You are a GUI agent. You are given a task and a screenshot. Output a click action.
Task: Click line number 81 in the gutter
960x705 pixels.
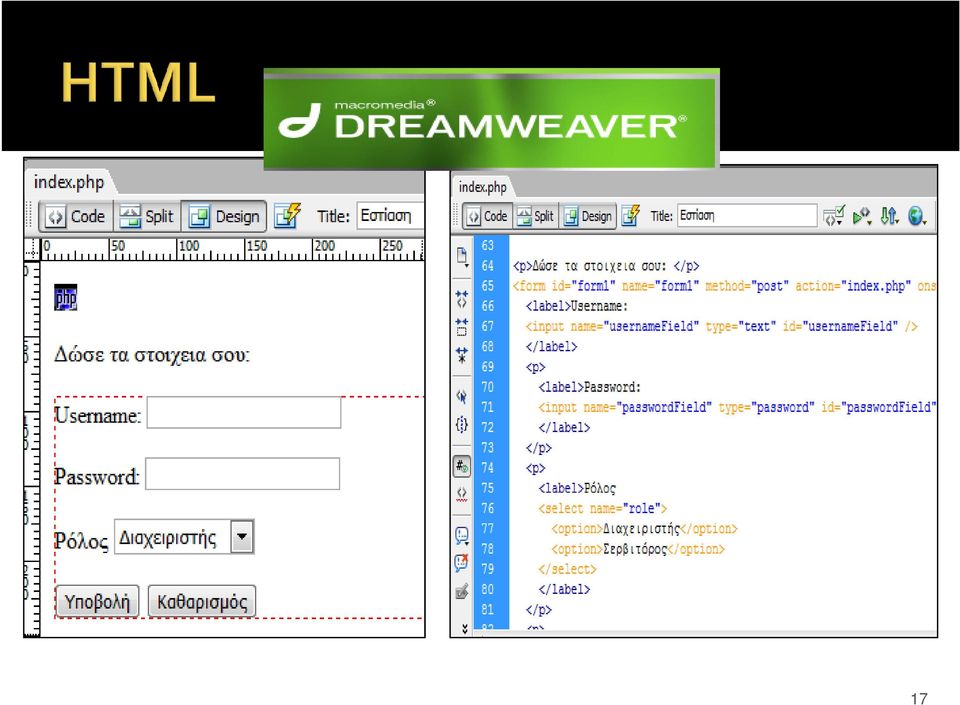click(x=487, y=610)
